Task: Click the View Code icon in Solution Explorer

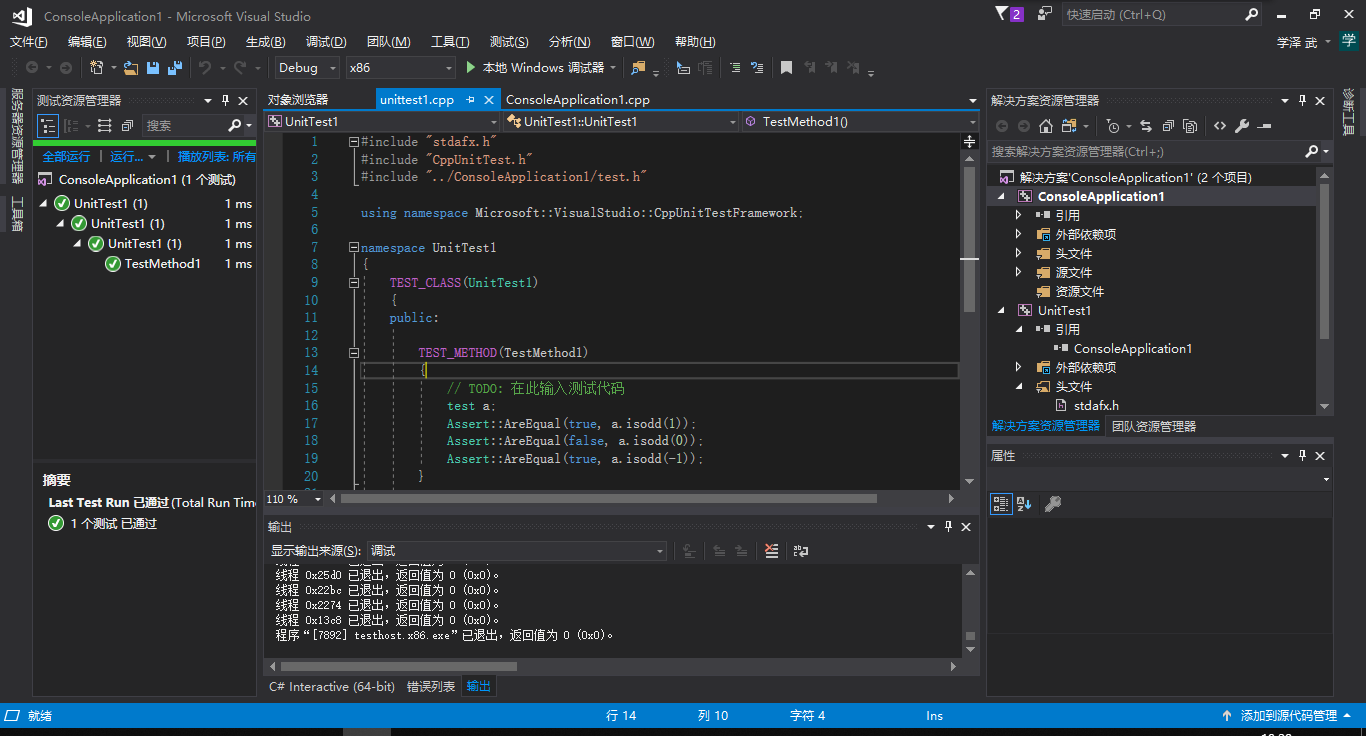Action: point(1220,126)
